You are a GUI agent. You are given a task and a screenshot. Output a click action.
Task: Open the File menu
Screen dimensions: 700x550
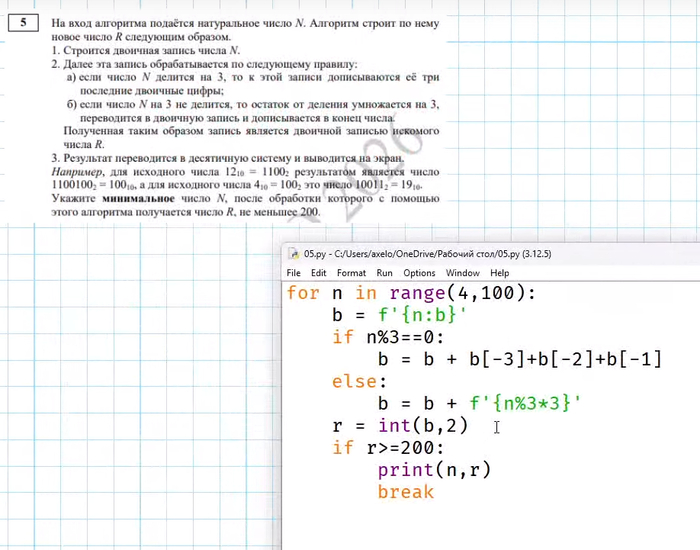[x=294, y=273]
